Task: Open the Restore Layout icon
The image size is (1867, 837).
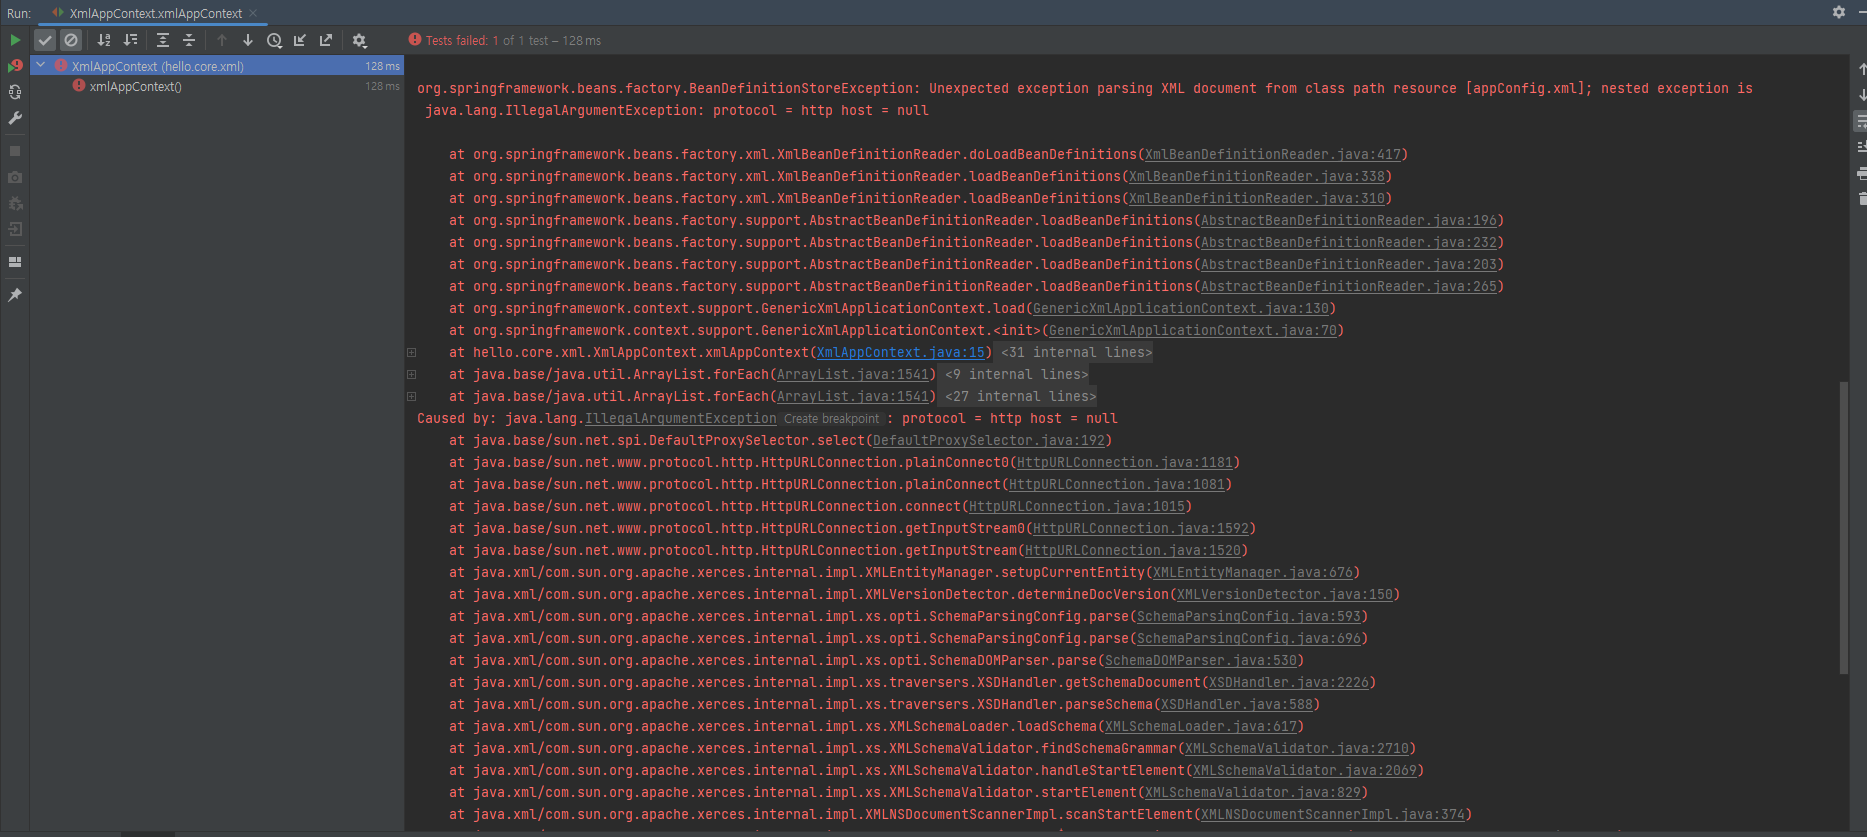Action: tap(15, 262)
